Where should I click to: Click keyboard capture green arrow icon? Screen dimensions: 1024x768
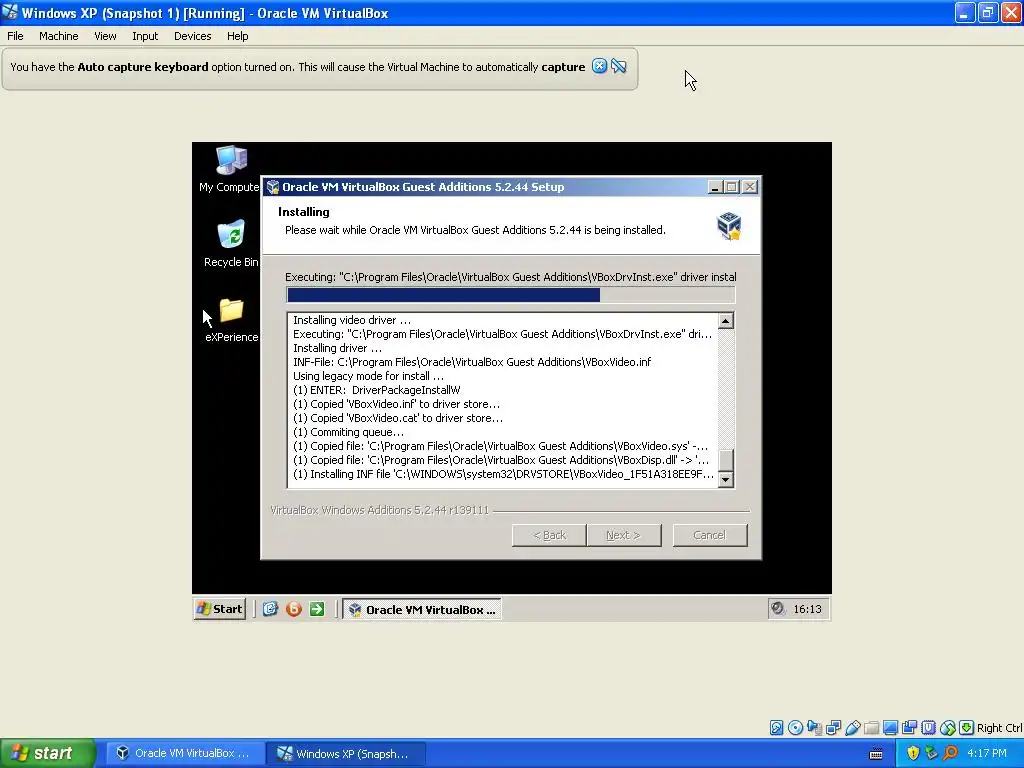pos(967,728)
